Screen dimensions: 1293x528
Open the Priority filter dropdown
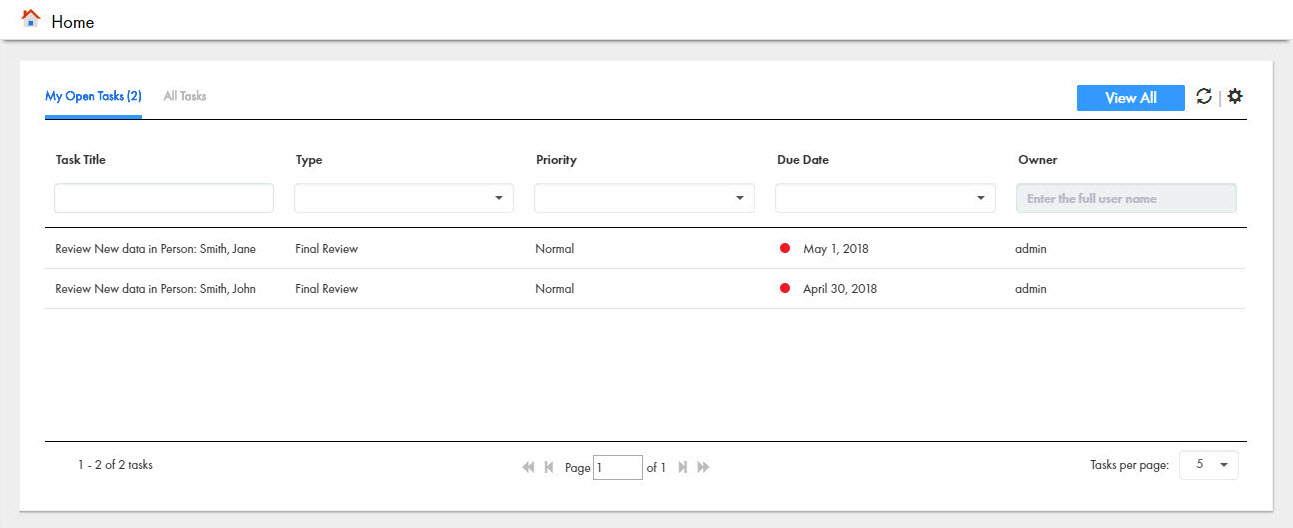[644, 198]
